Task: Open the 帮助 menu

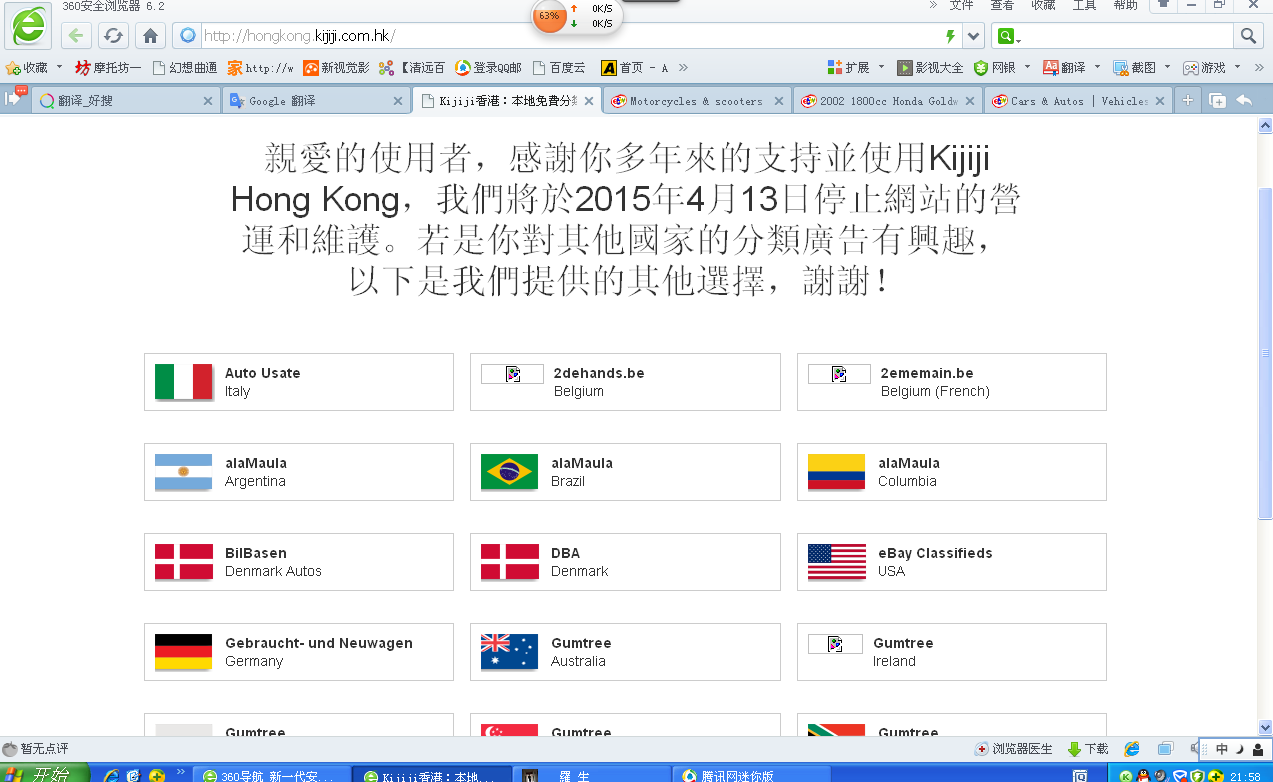Action: point(1125,5)
